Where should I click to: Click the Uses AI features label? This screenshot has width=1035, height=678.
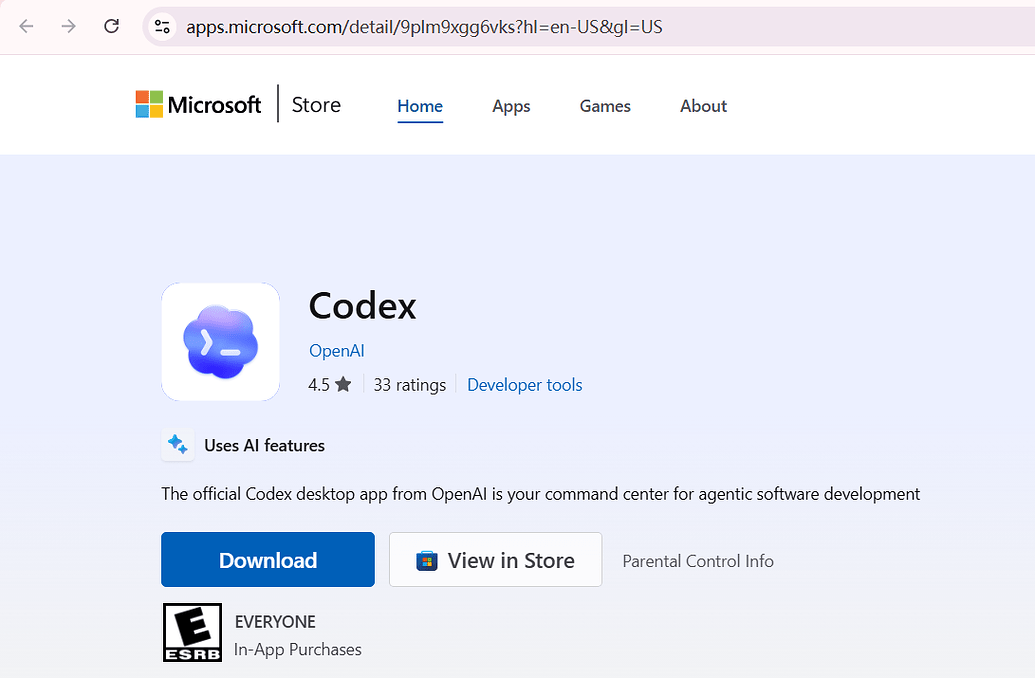pyautogui.click(x=265, y=446)
